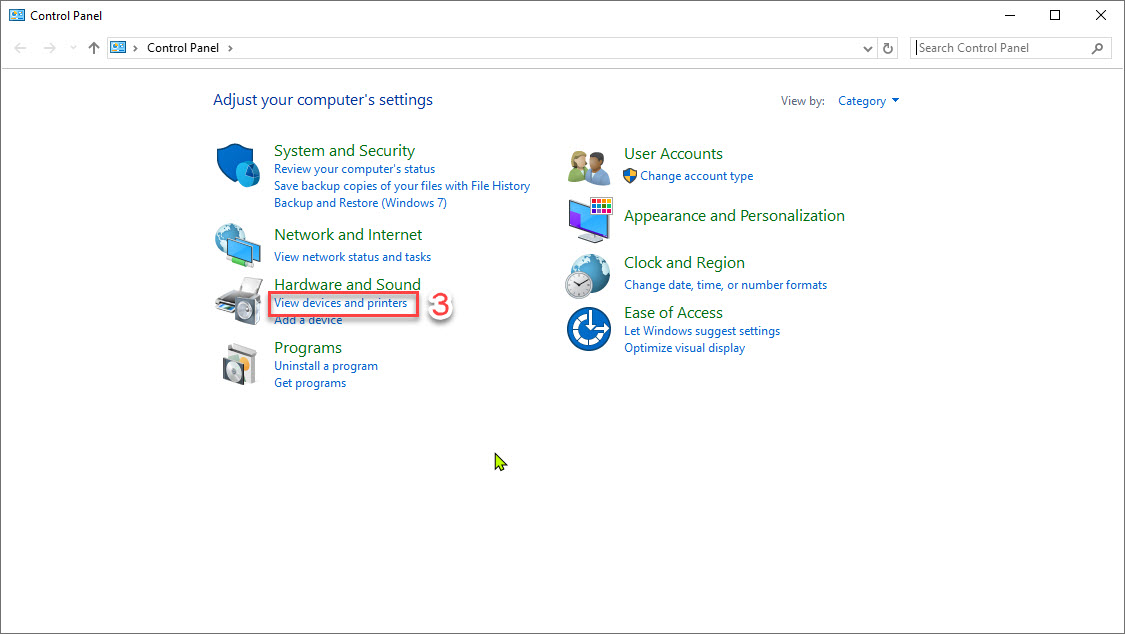Image resolution: width=1125 pixels, height=634 pixels.
Task: Click the Forward arrow in navigation bar
Action: [50, 48]
